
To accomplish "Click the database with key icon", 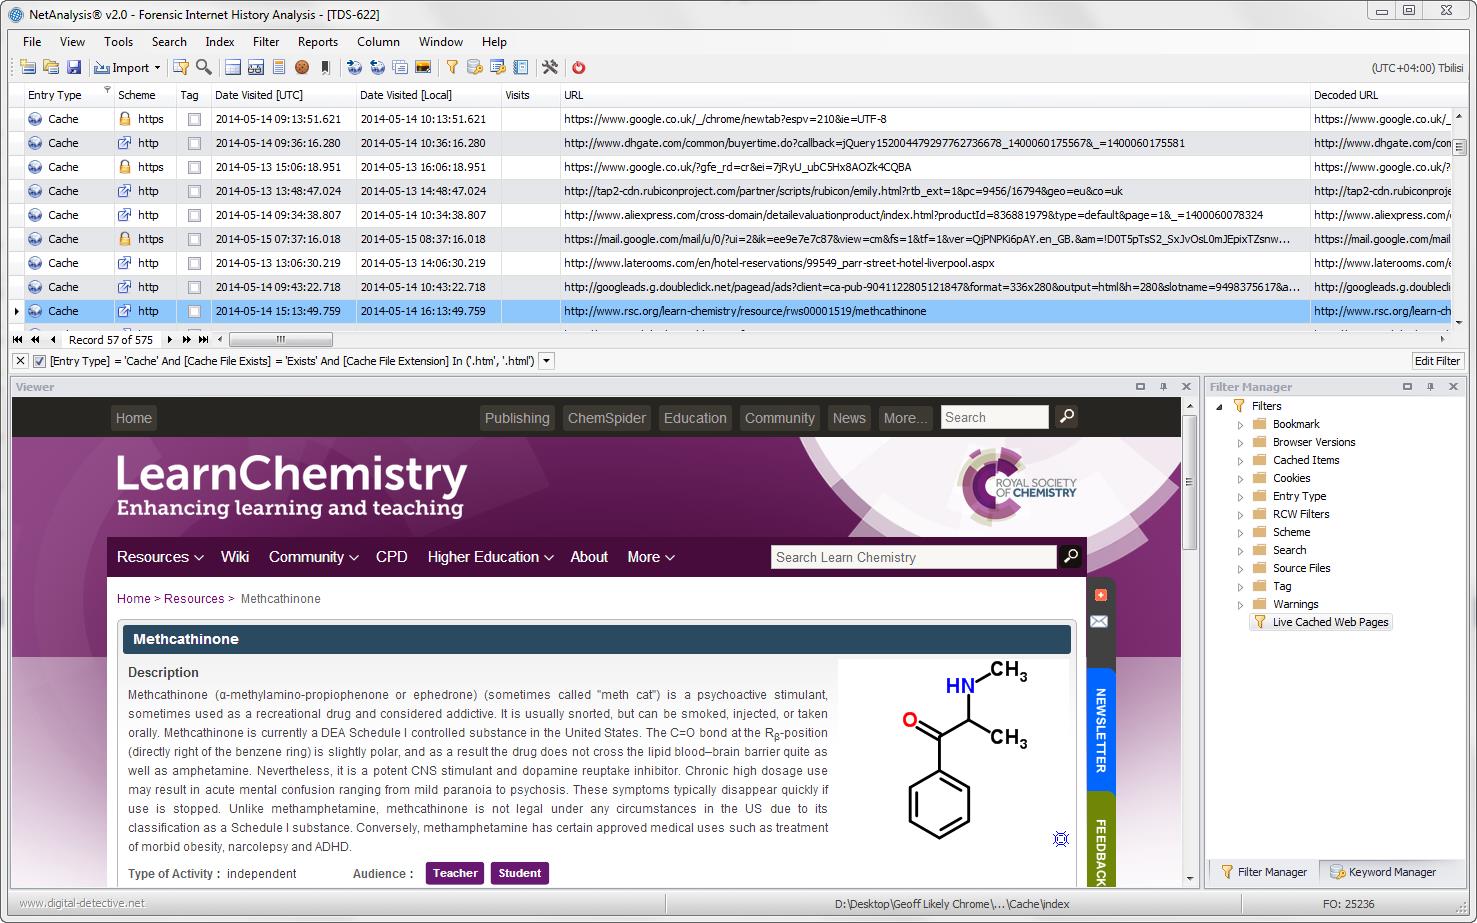I will 475,67.
